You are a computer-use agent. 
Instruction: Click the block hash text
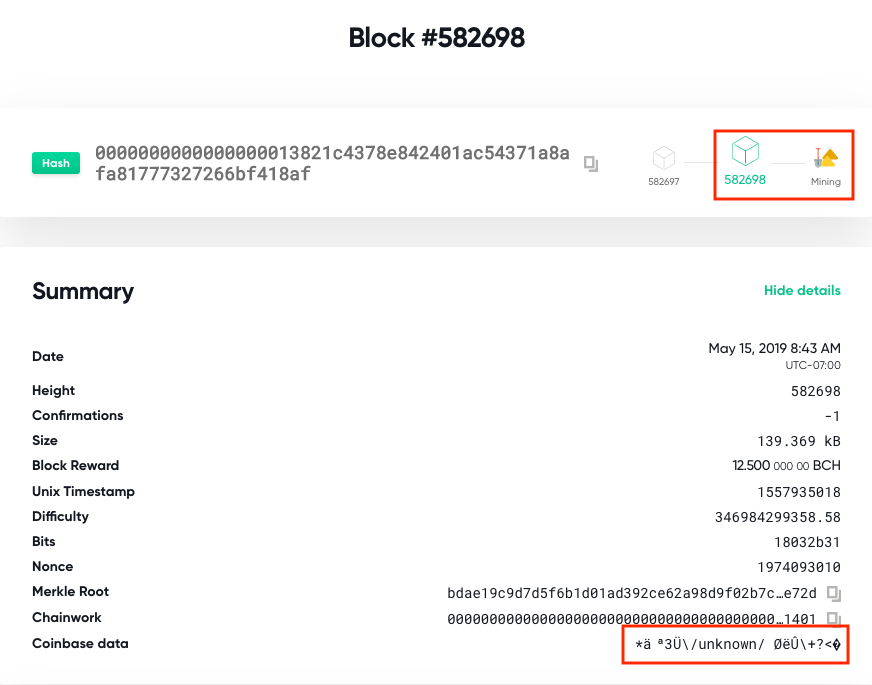(332, 164)
